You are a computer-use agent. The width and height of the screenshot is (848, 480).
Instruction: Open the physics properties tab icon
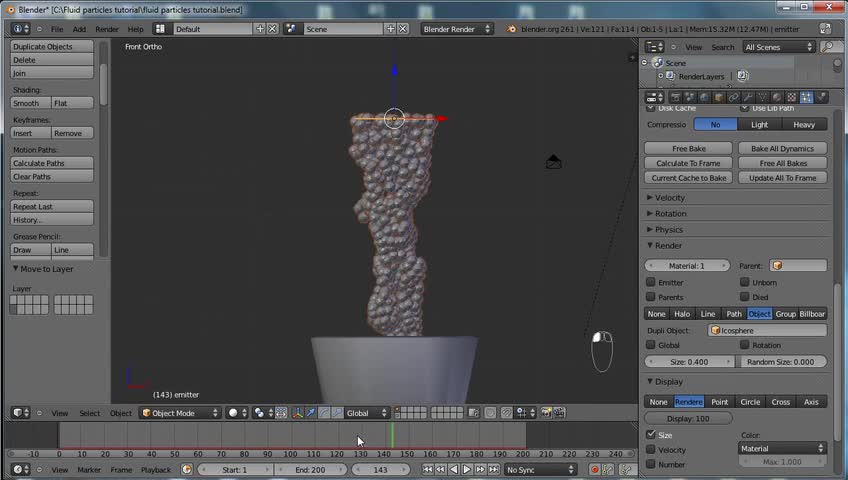821,97
